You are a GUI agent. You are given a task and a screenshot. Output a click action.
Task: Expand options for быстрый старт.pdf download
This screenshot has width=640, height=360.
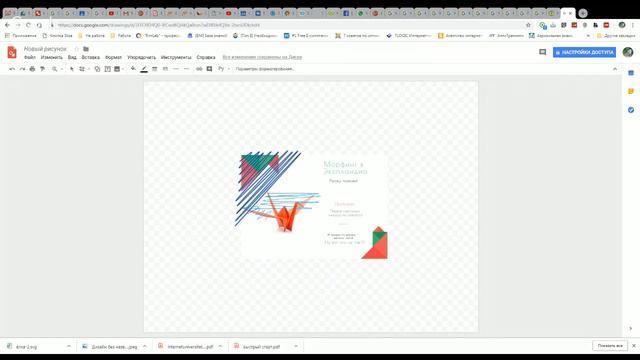click(296, 347)
